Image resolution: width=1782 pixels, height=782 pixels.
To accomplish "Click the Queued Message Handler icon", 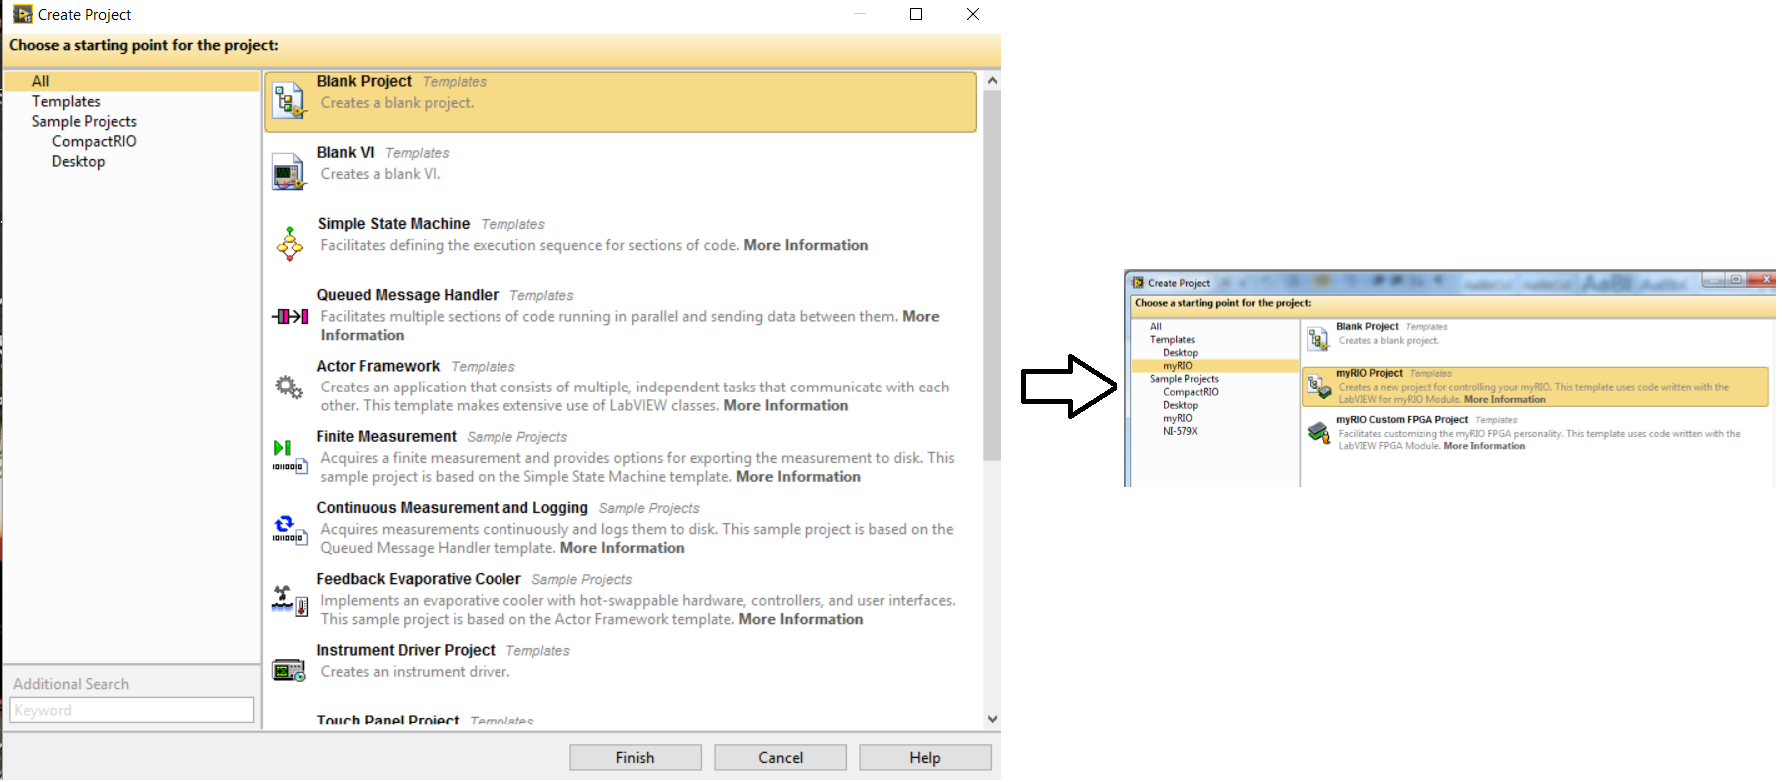I will (290, 316).
